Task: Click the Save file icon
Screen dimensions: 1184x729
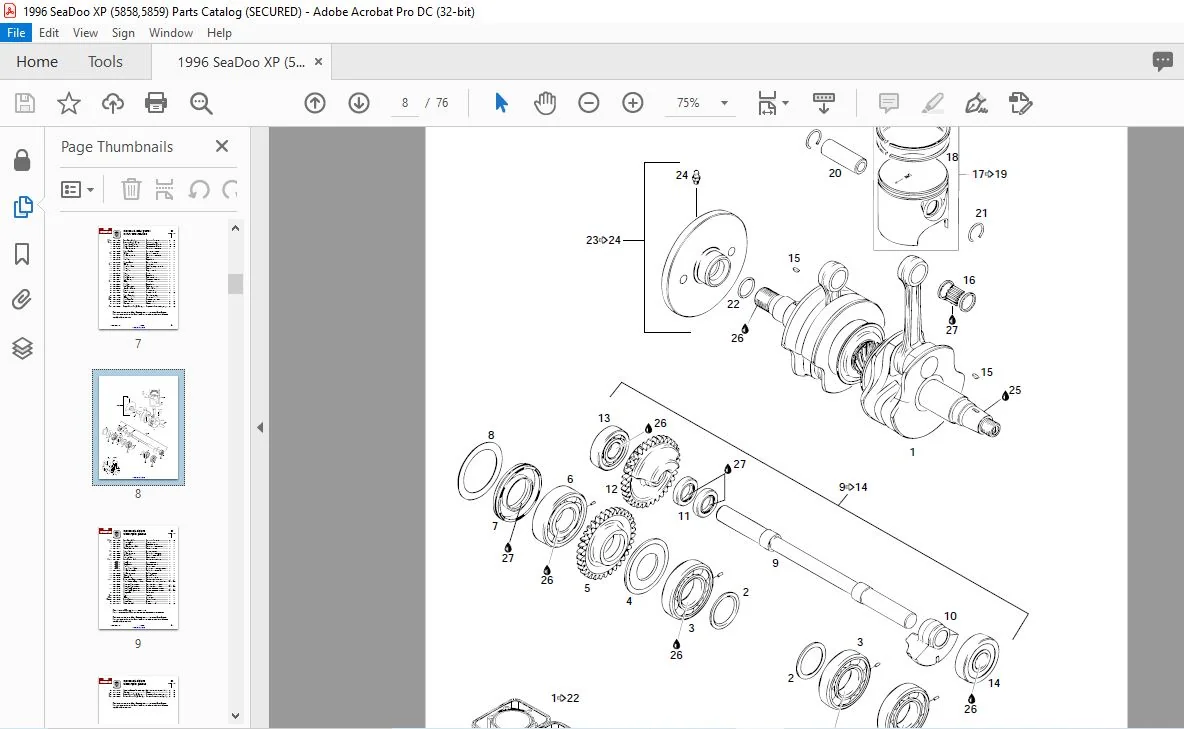Action: point(25,103)
